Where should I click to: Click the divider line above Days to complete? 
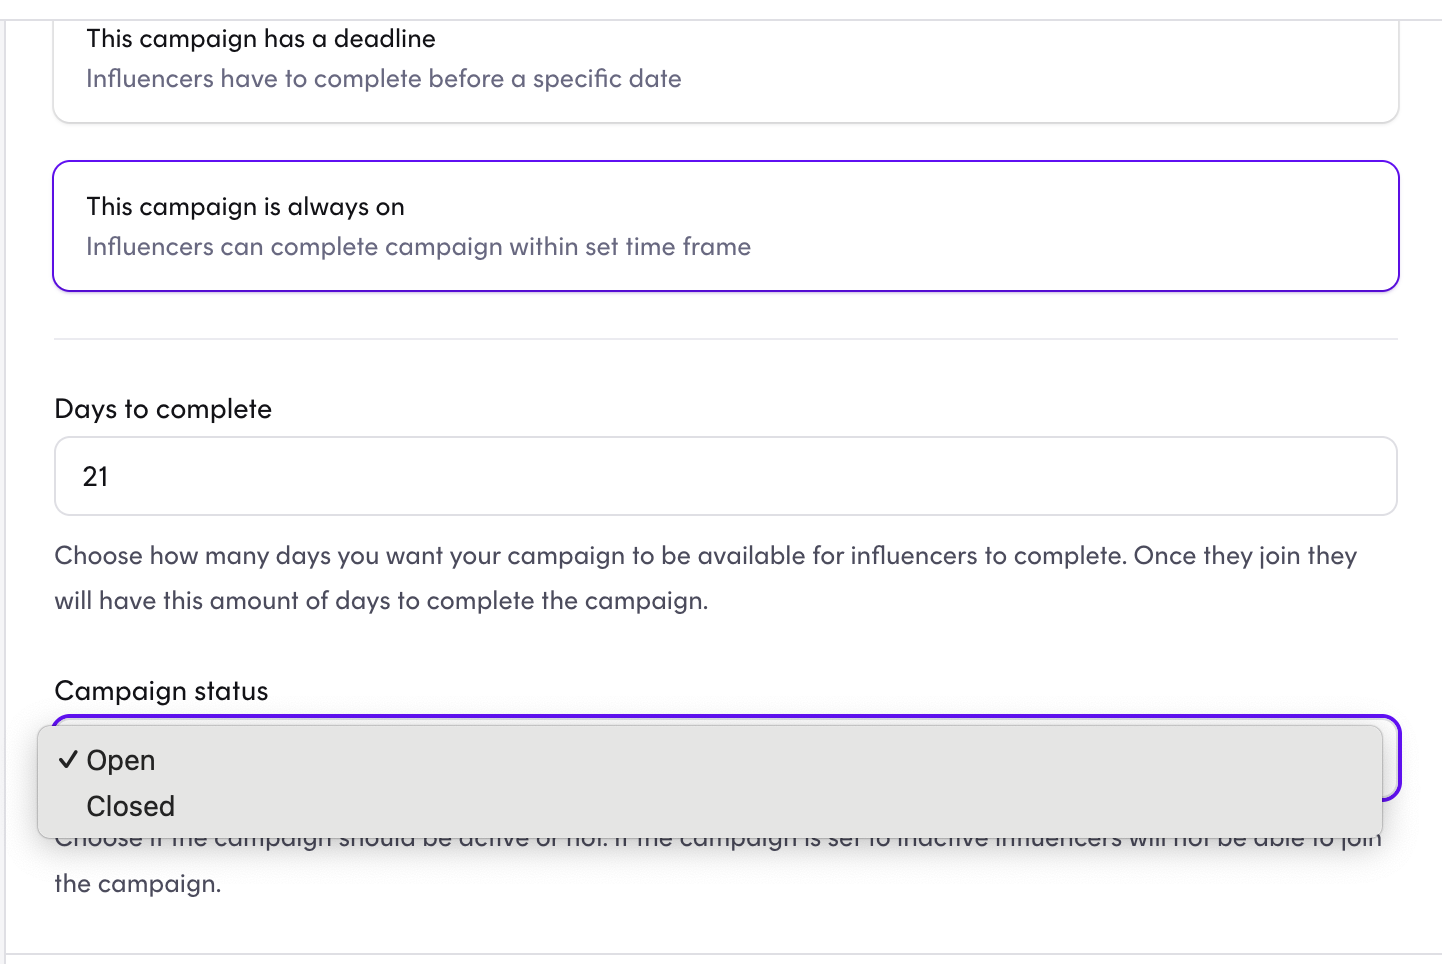pos(725,339)
